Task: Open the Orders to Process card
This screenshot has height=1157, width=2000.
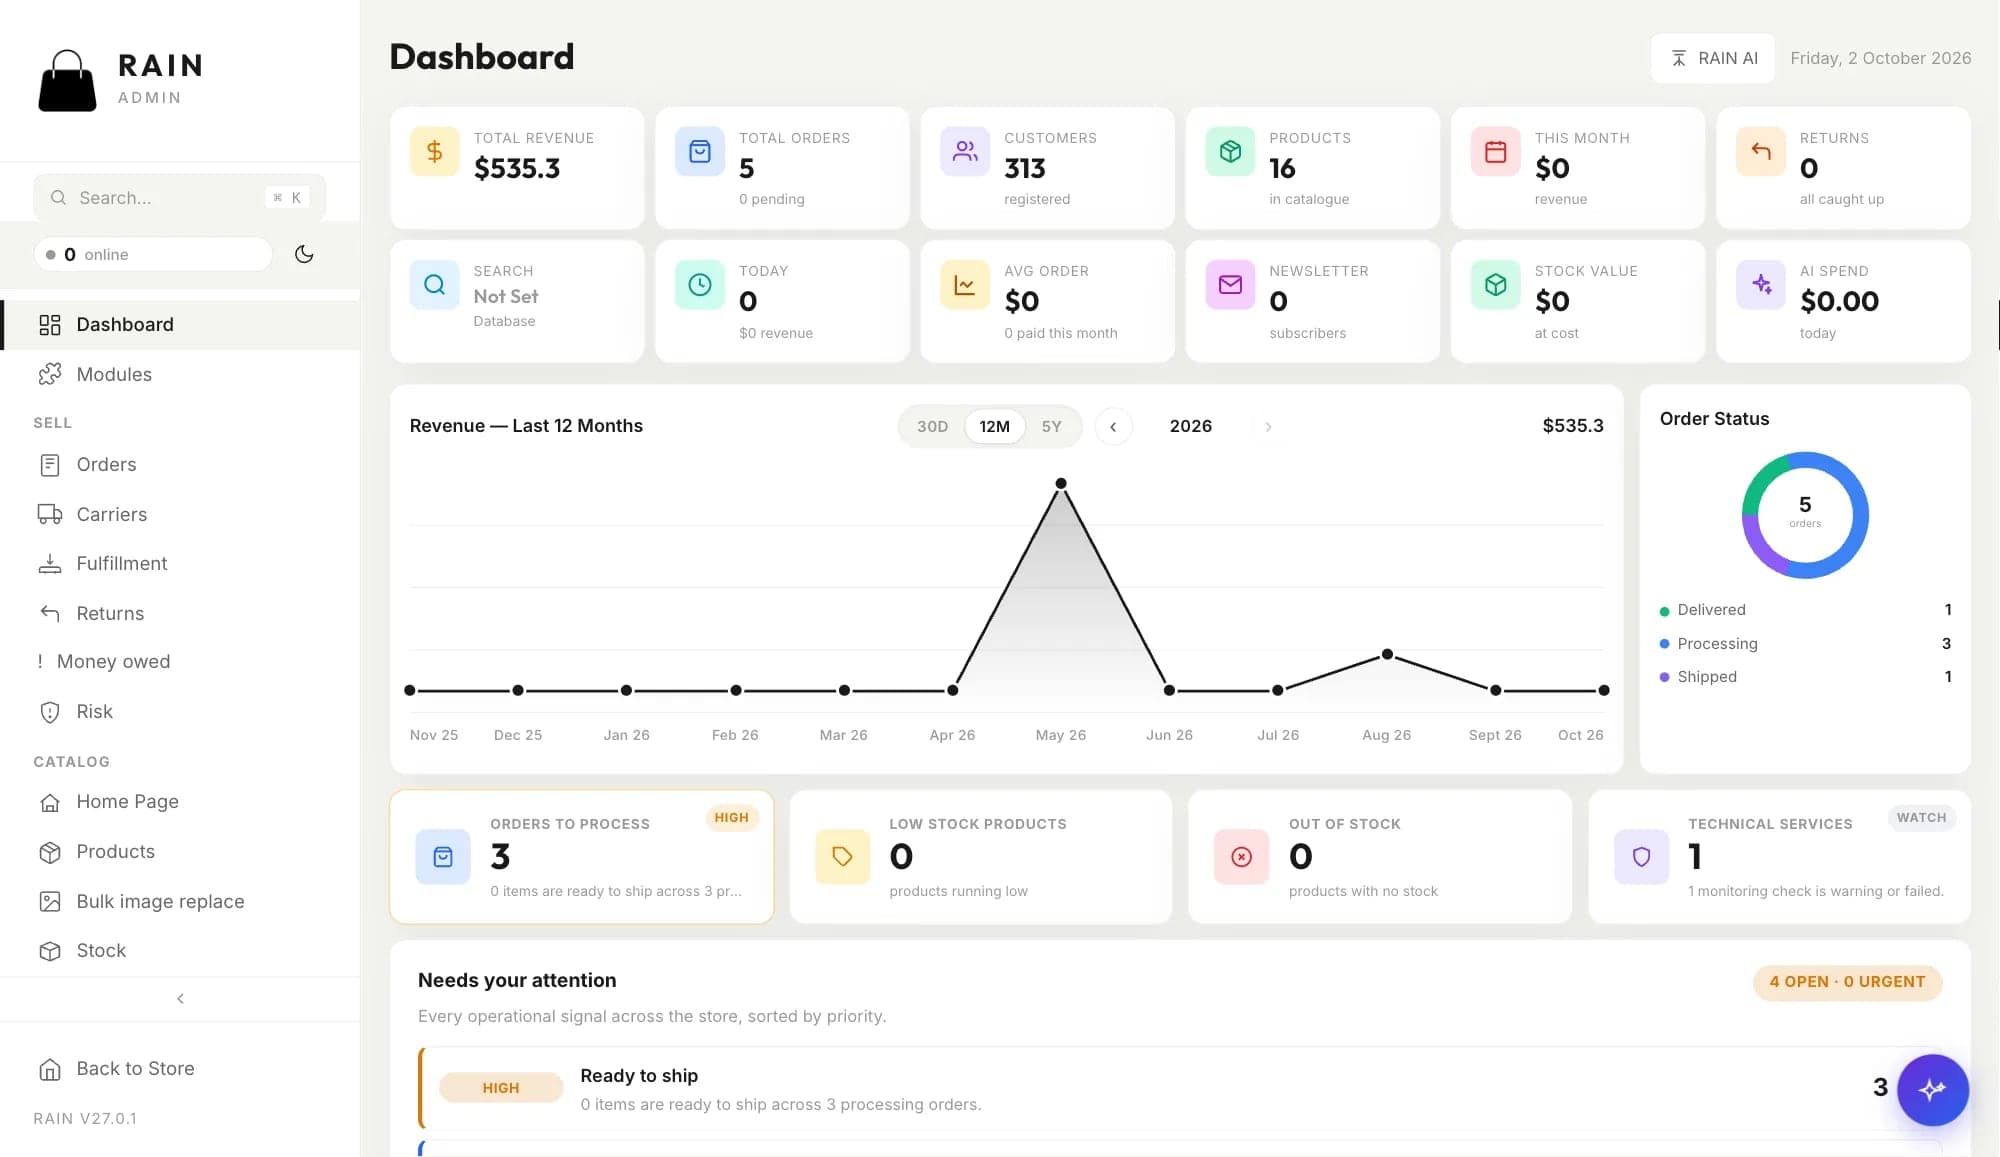Action: pyautogui.click(x=581, y=857)
